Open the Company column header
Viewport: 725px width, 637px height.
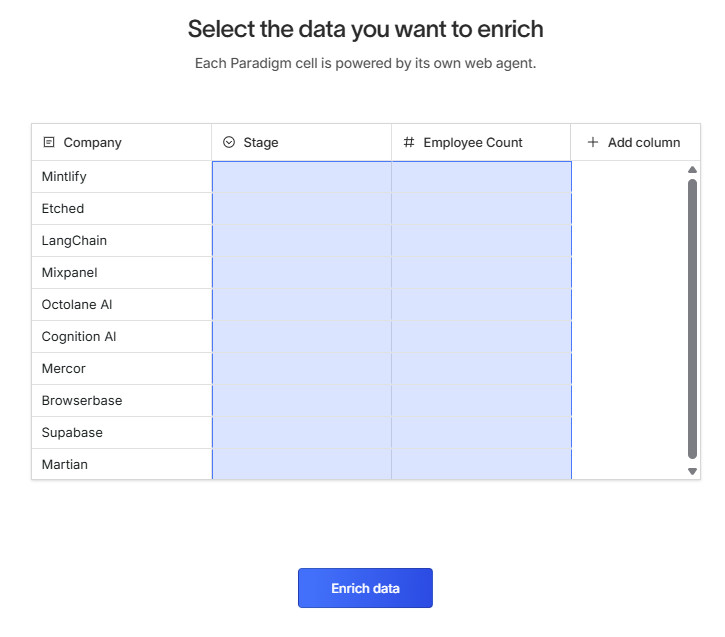(x=121, y=142)
